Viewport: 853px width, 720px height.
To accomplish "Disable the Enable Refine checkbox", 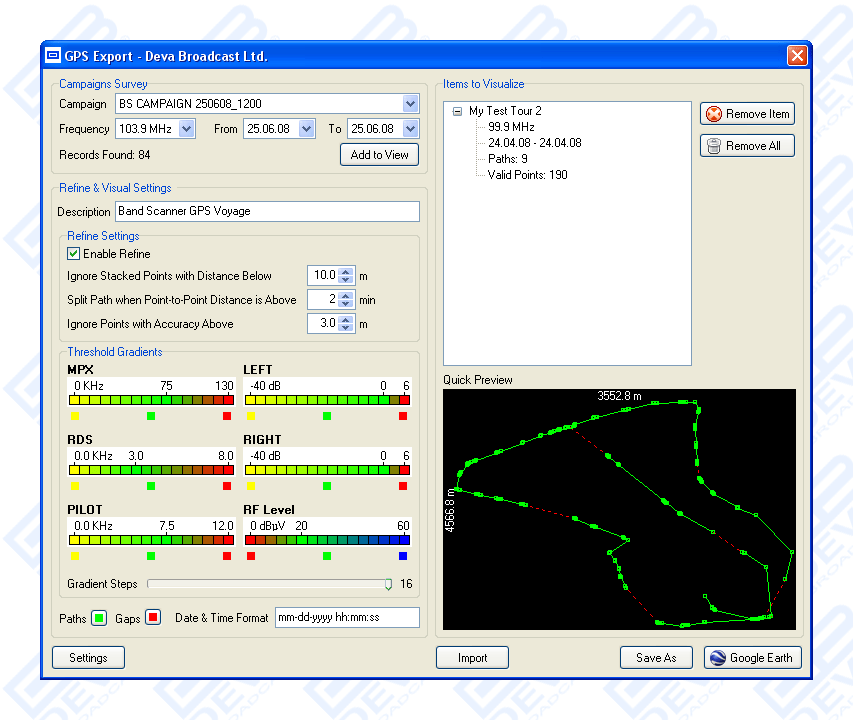I will [73, 254].
